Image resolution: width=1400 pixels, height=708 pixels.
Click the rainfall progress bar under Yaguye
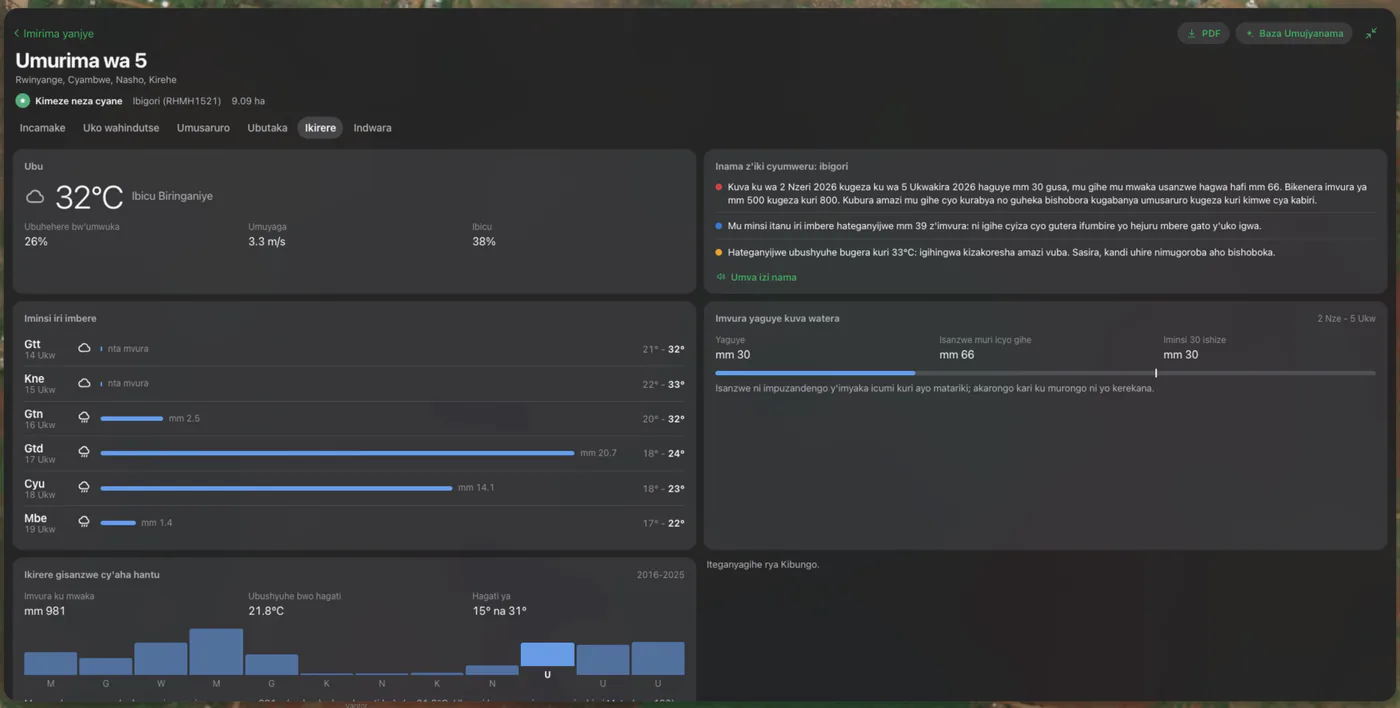tap(1045, 373)
